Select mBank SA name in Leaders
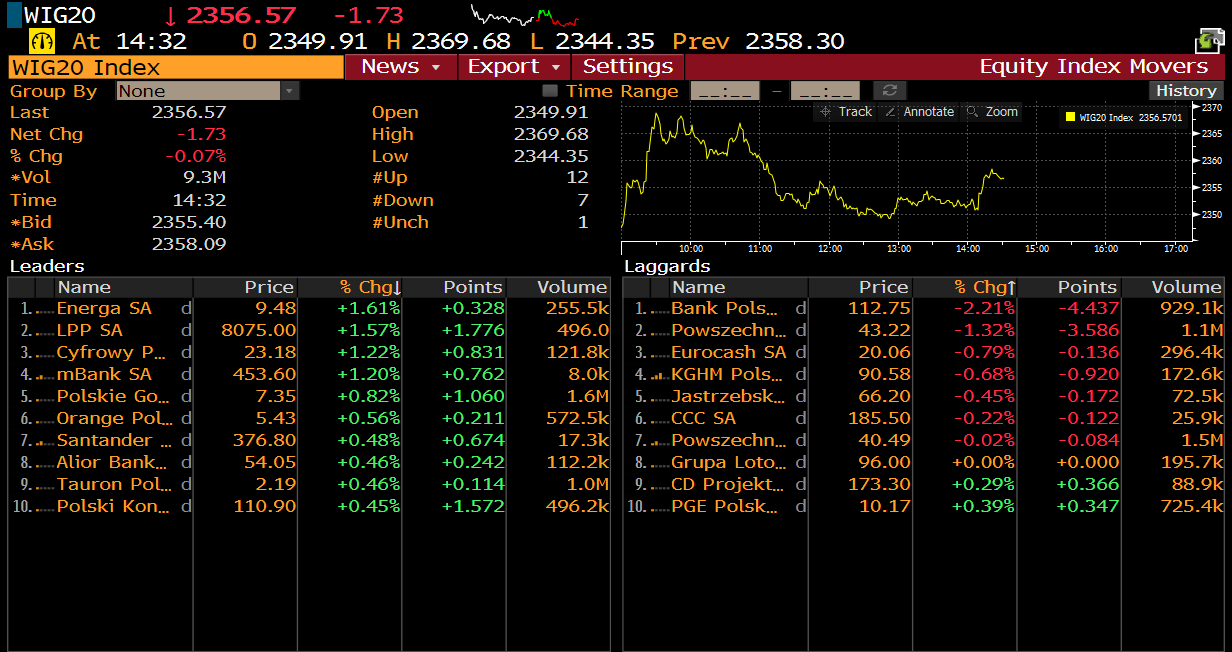Image resolution: width=1232 pixels, height=652 pixels. point(104,375)
